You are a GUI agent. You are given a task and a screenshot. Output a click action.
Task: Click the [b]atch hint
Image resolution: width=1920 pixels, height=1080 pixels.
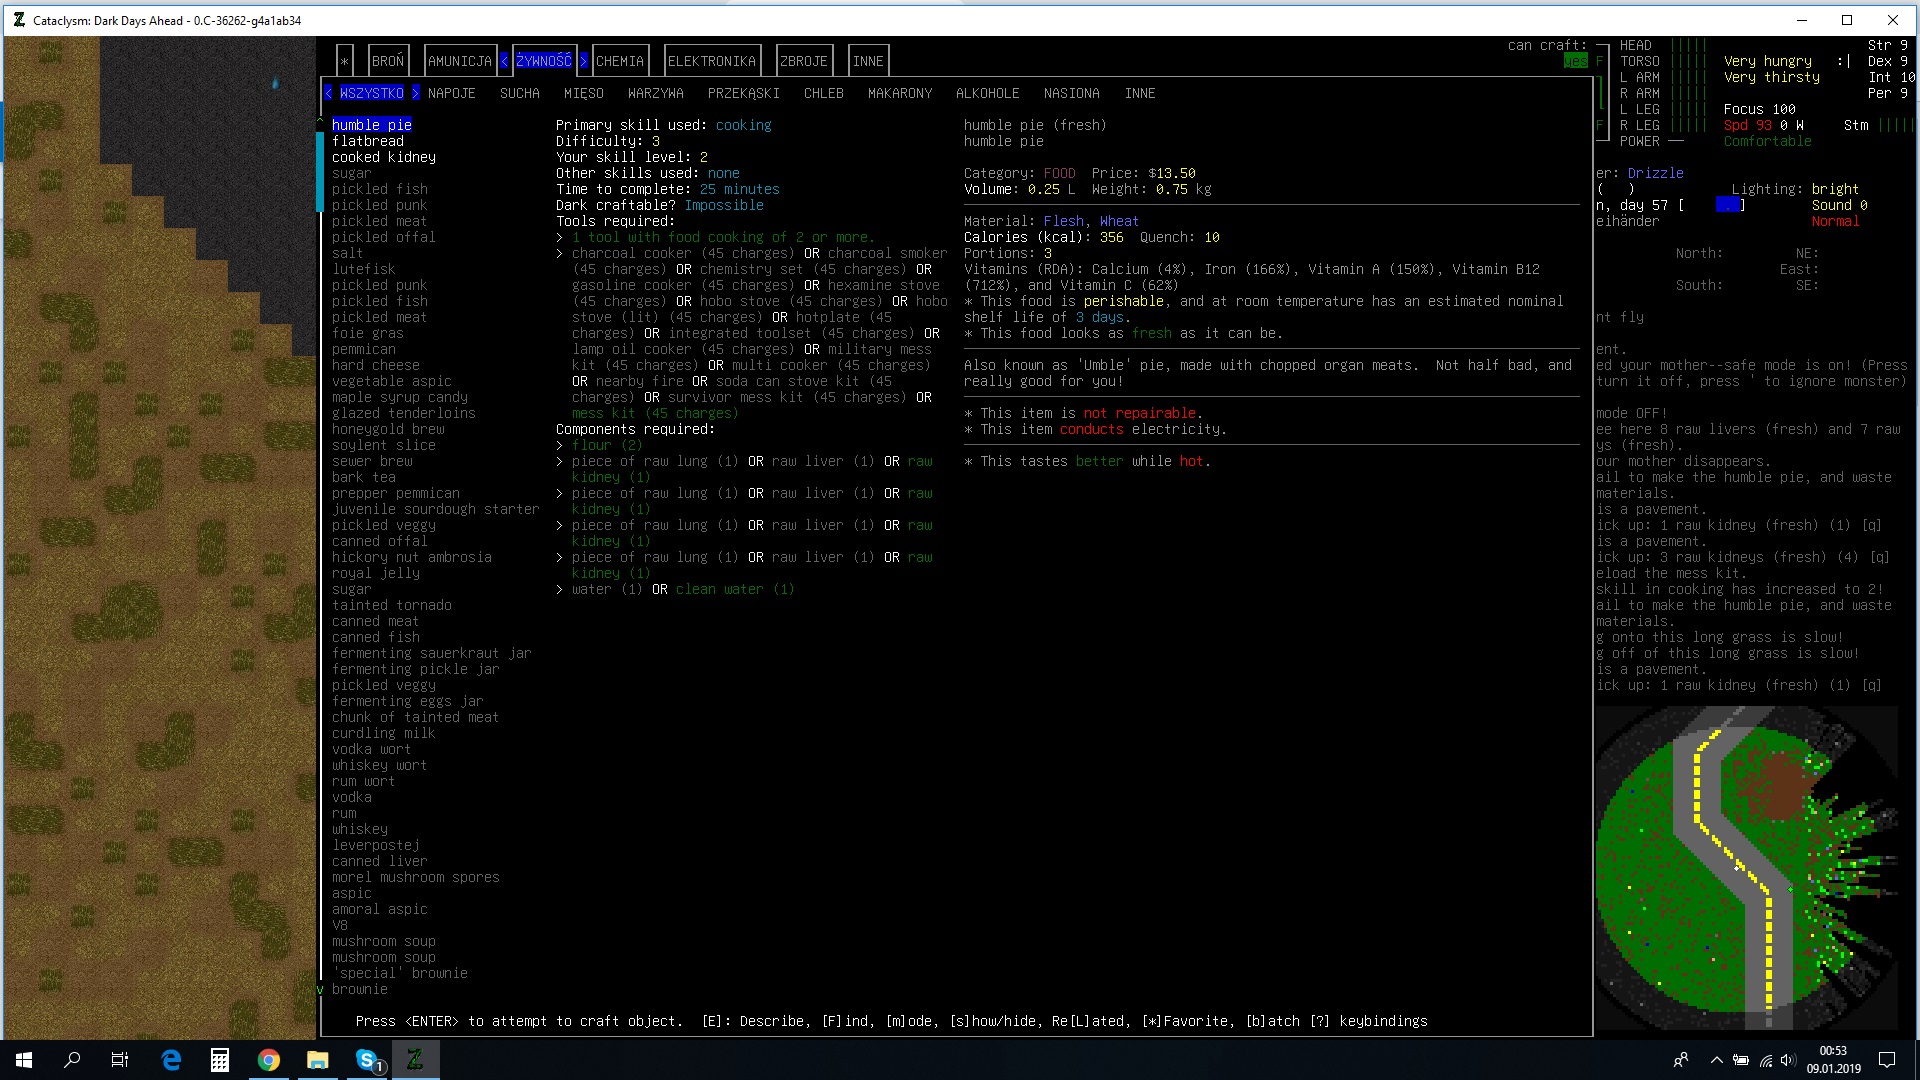(x=1272, y=1021)
